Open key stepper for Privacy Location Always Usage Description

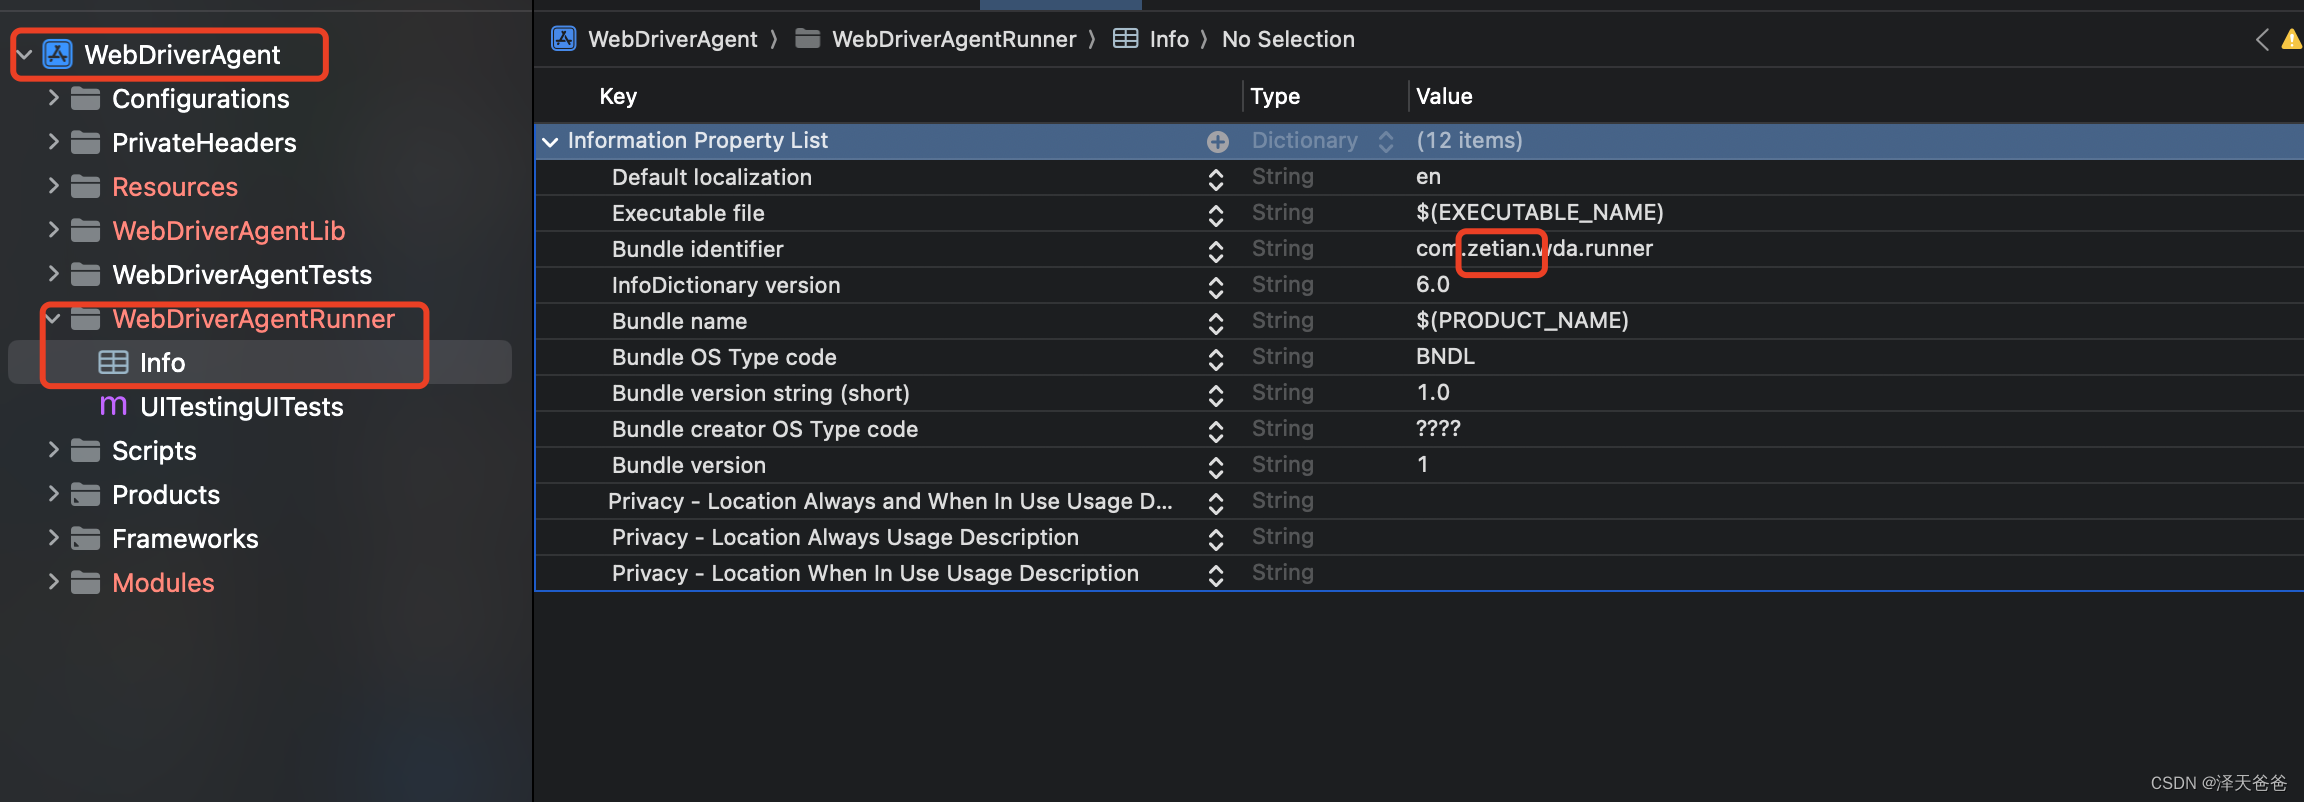1216,539
